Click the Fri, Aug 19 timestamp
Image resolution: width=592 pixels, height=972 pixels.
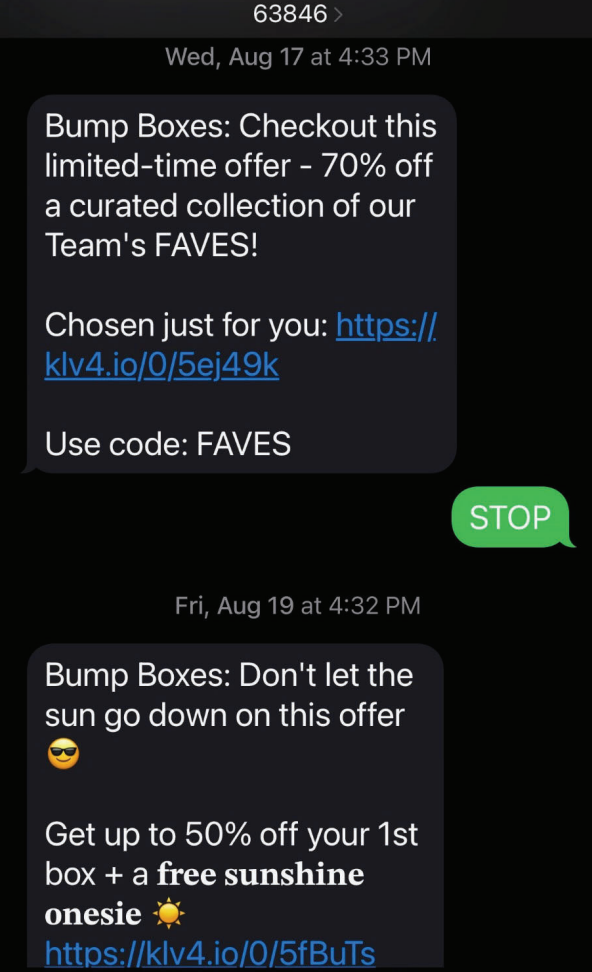click(x=298, y=606)
